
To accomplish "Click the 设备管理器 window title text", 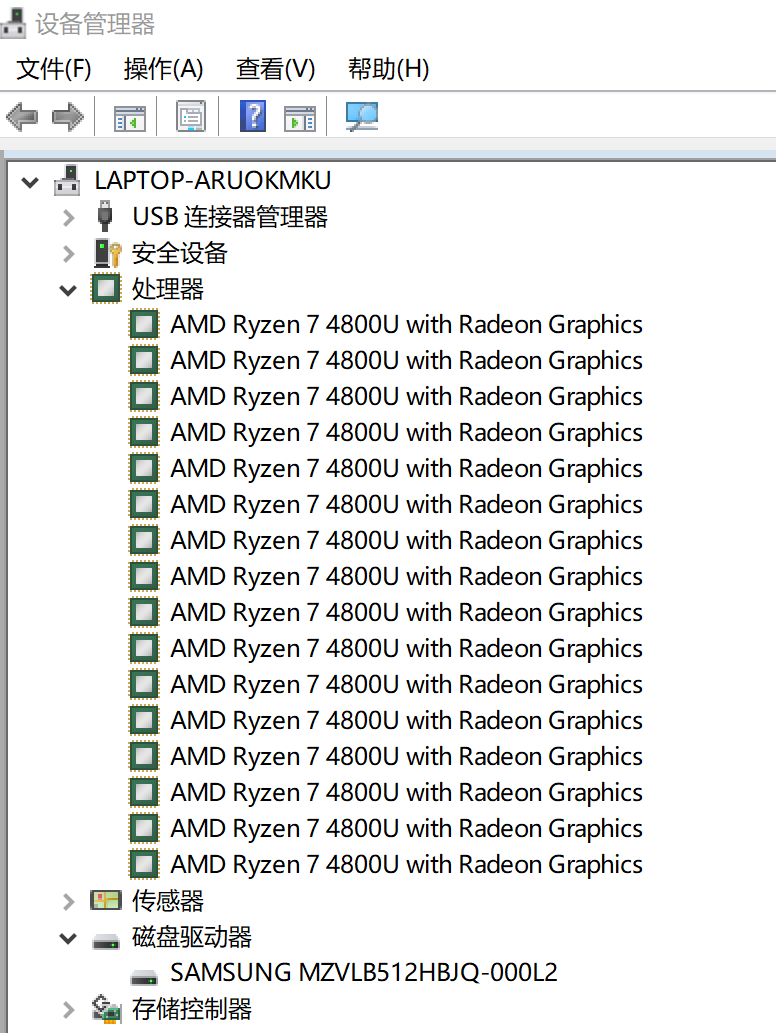I will tap(95, 24).
